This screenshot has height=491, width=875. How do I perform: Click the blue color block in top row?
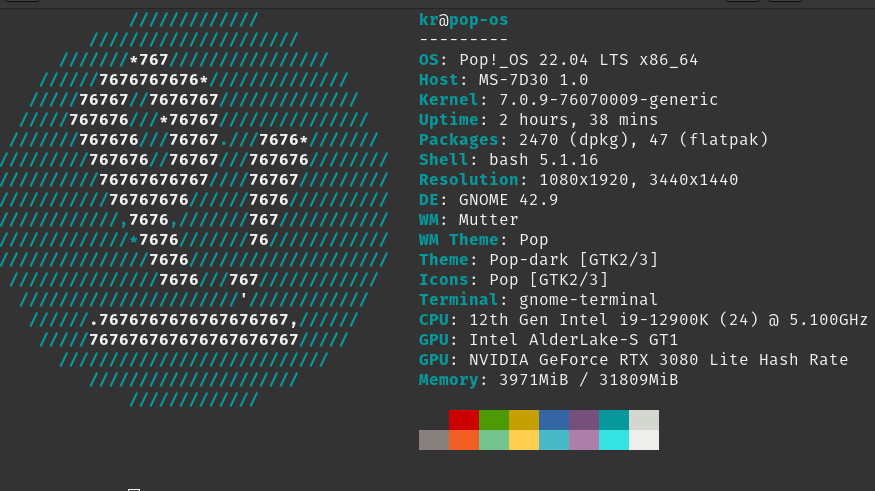554,420
